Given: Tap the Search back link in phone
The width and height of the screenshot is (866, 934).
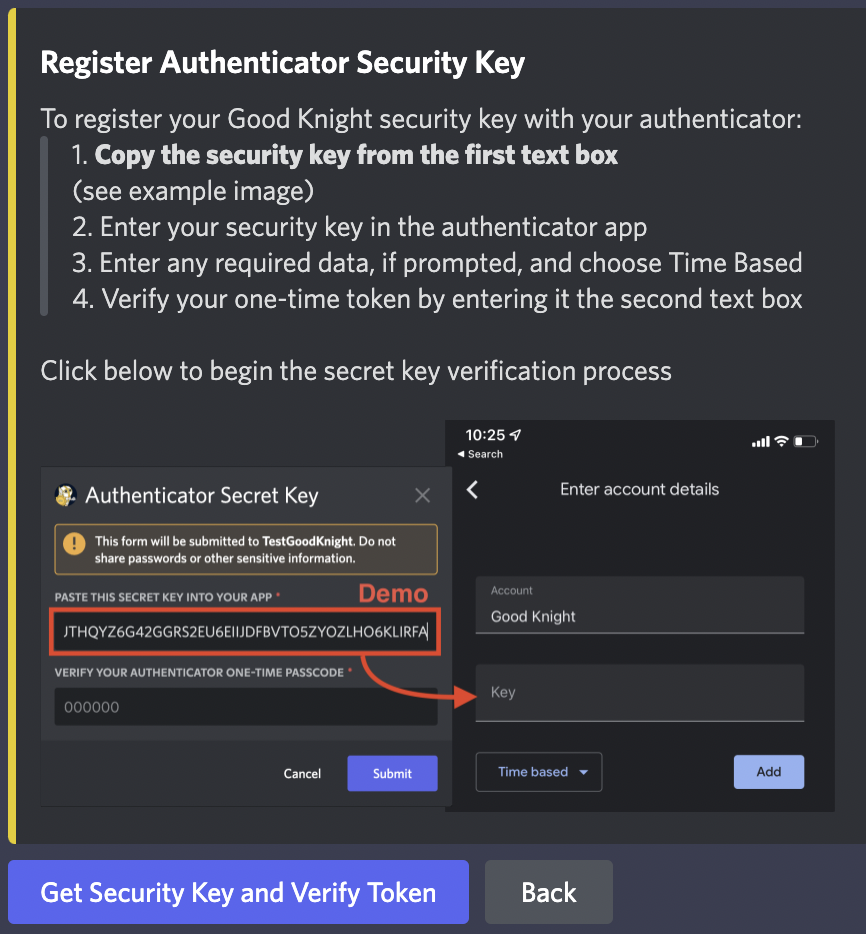Looking at the screenshot, I should tap(480, 454).
